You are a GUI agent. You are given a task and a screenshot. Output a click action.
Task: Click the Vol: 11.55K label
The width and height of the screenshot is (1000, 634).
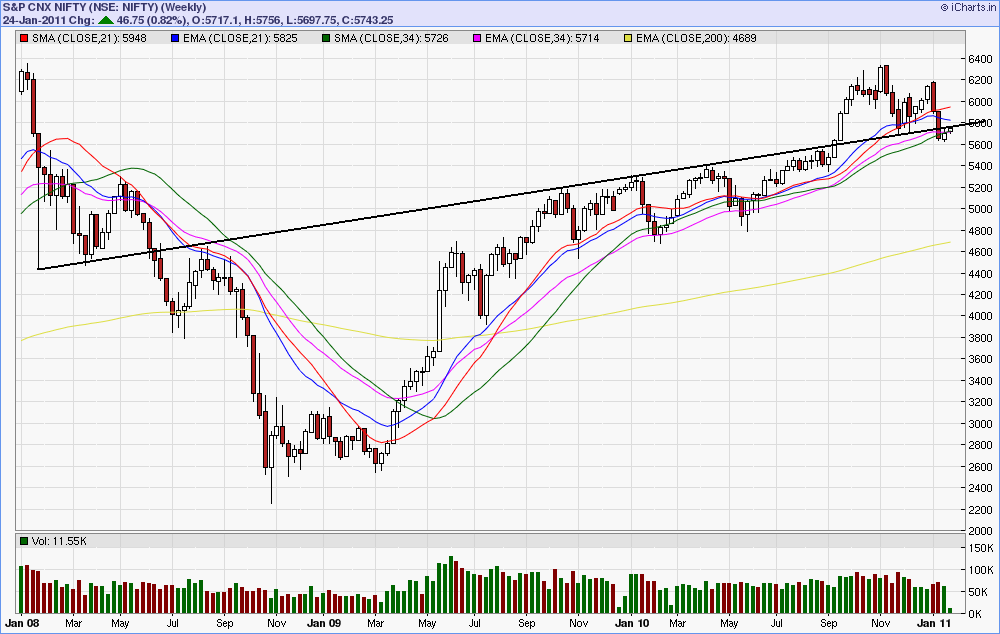59,541
